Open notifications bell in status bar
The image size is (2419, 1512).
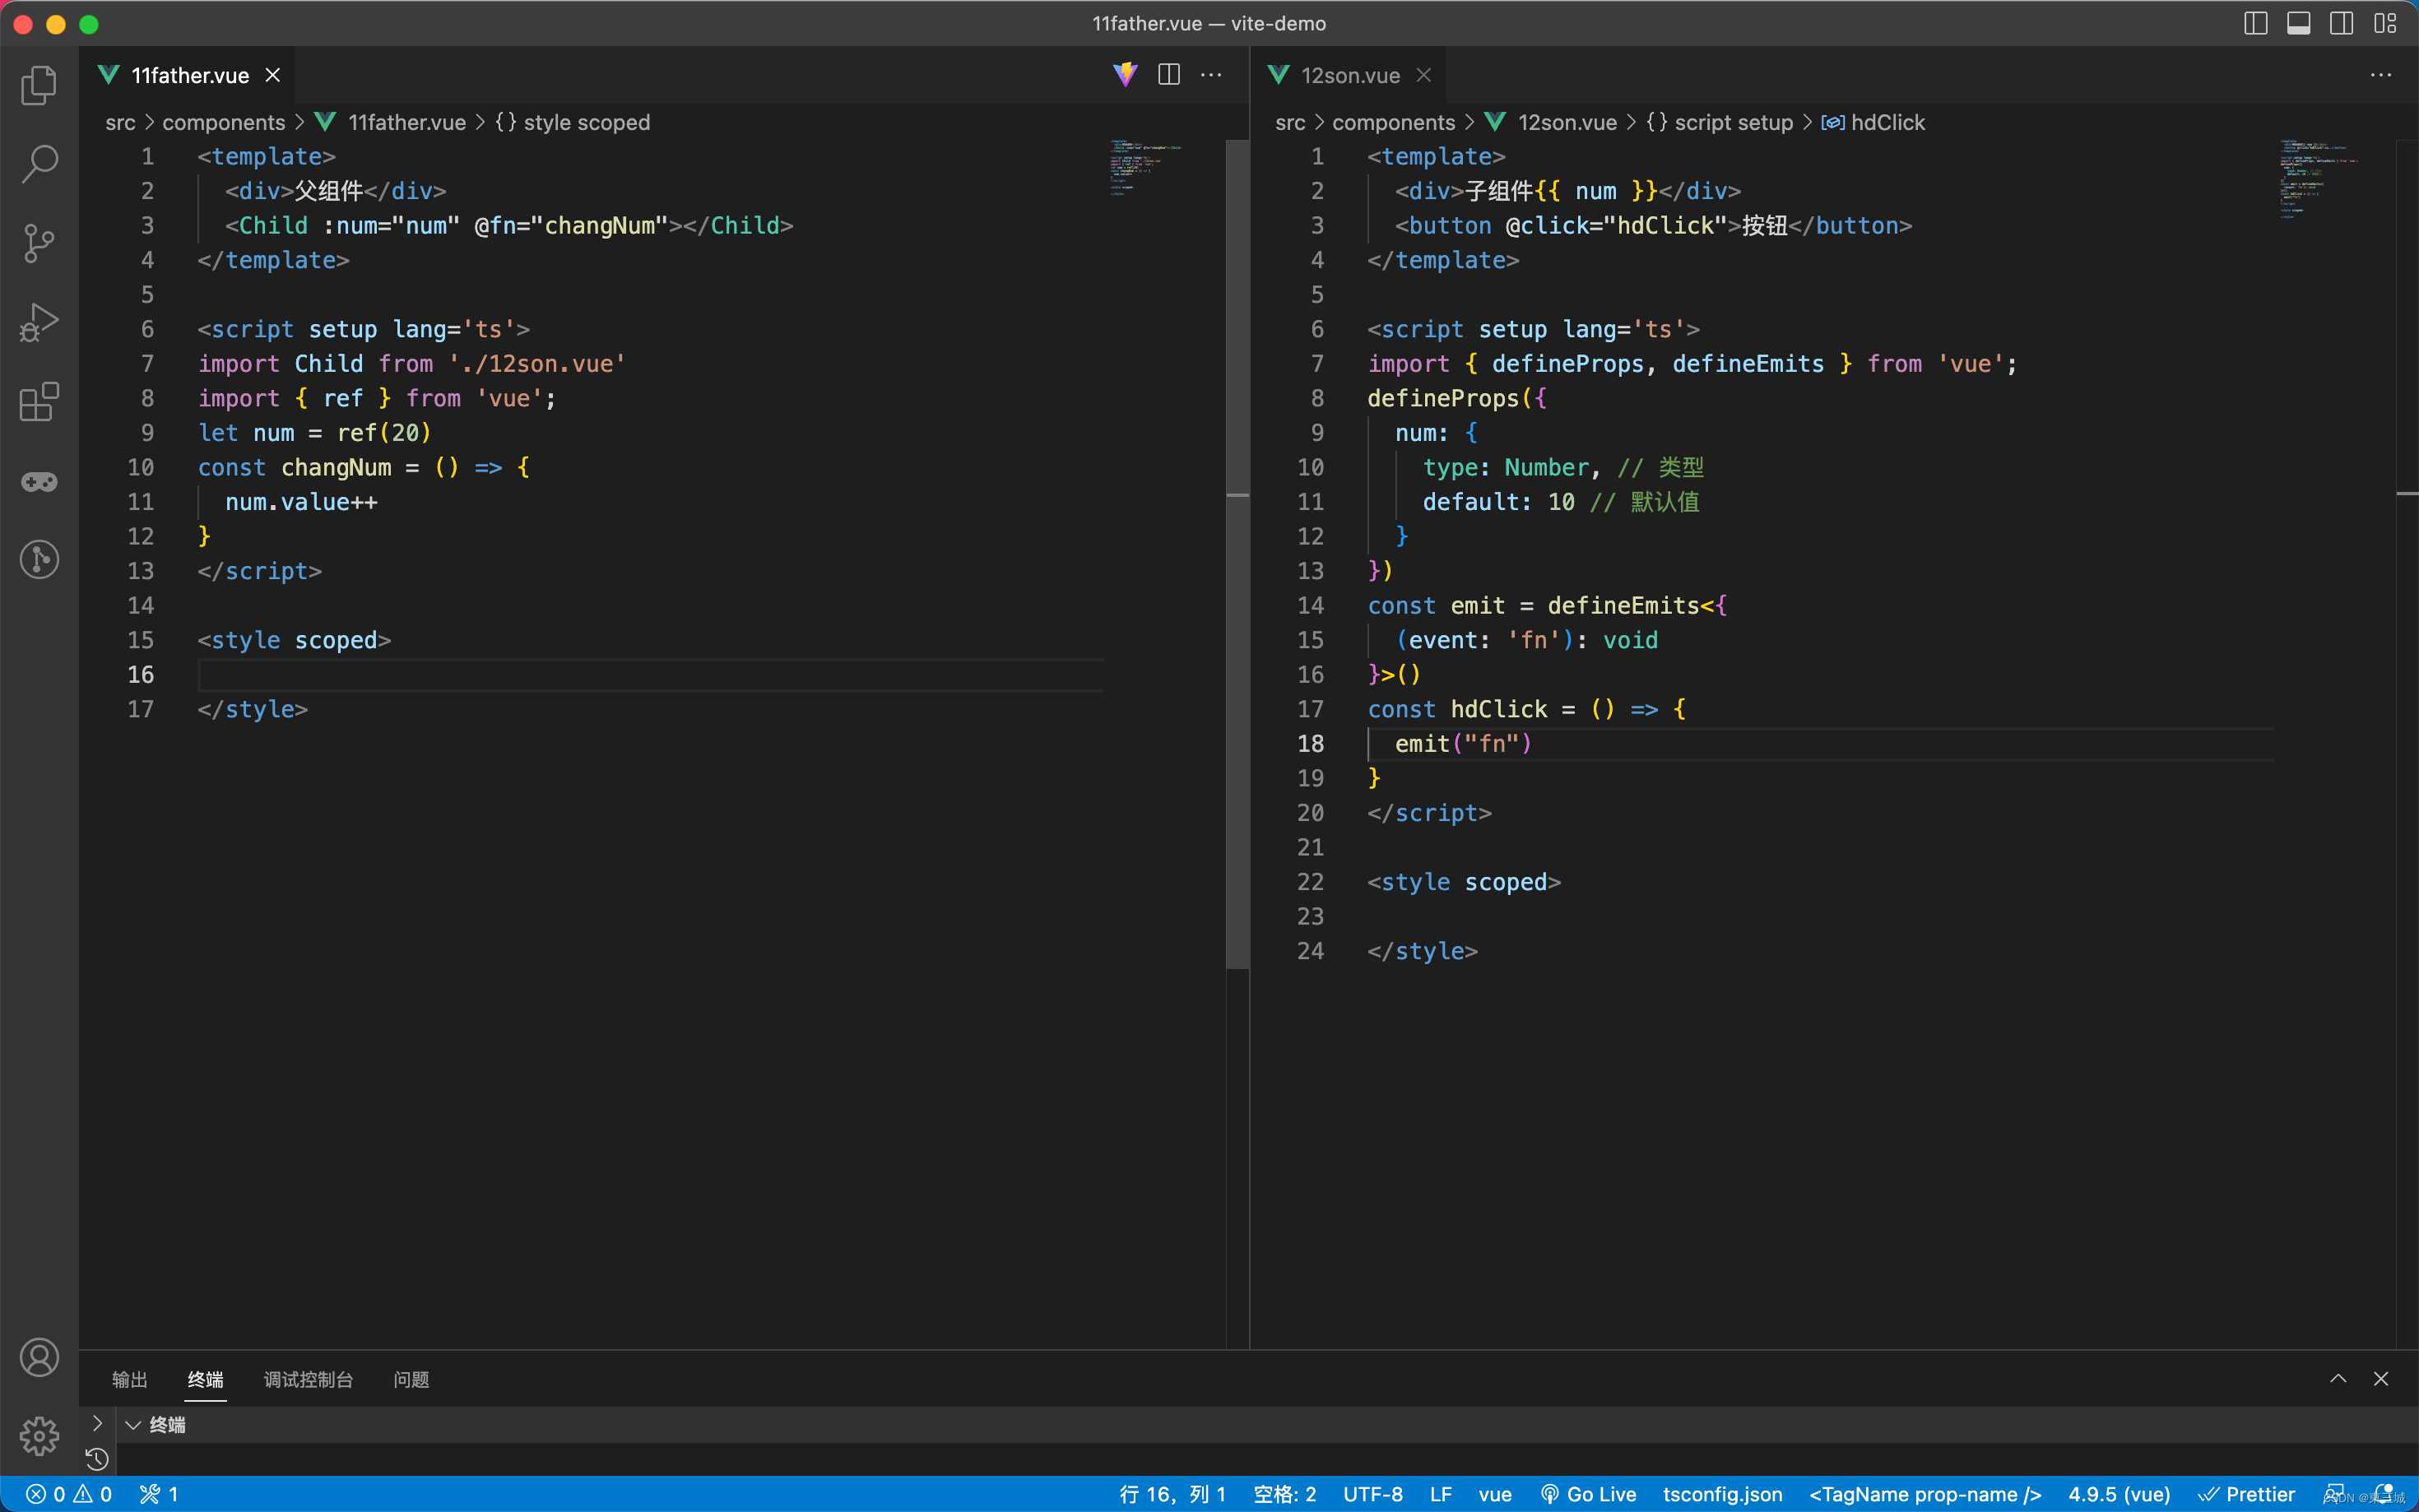click(x=2385, y=1493)
